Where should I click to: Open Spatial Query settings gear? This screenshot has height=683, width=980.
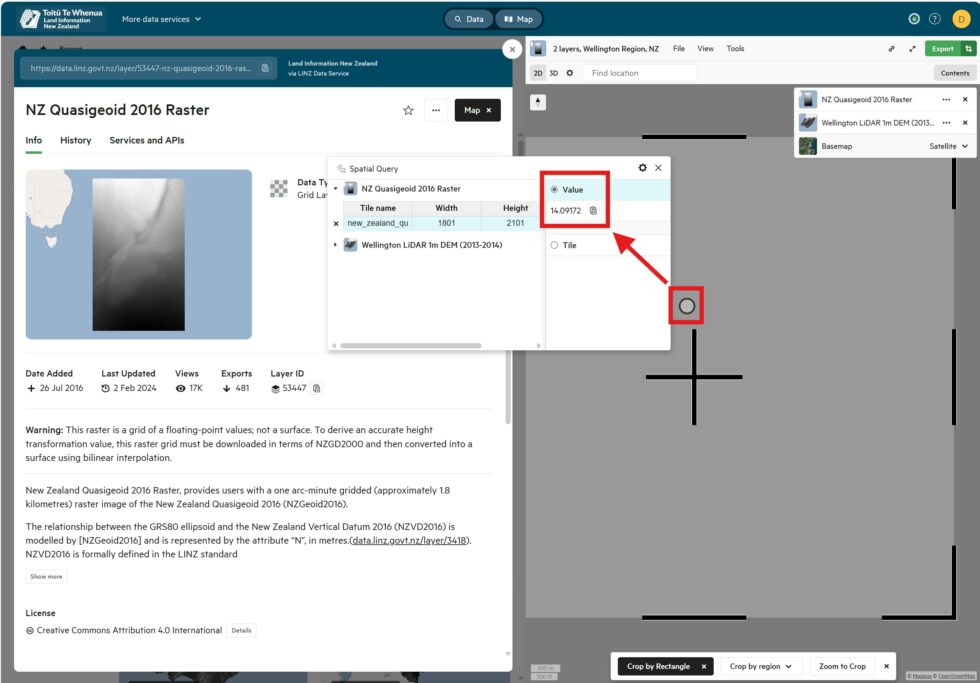642,167
